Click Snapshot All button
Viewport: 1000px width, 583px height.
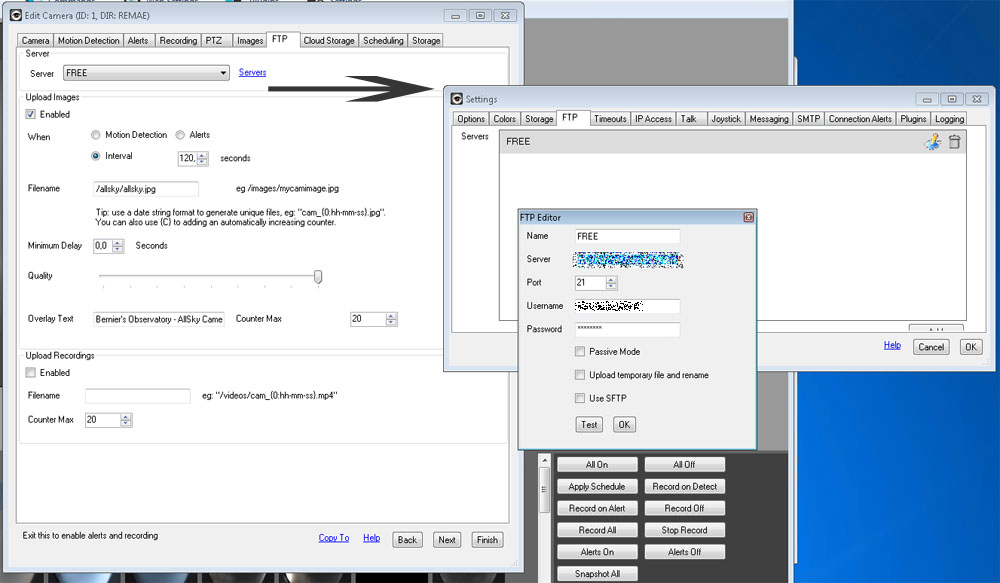[x=597, y=573]
